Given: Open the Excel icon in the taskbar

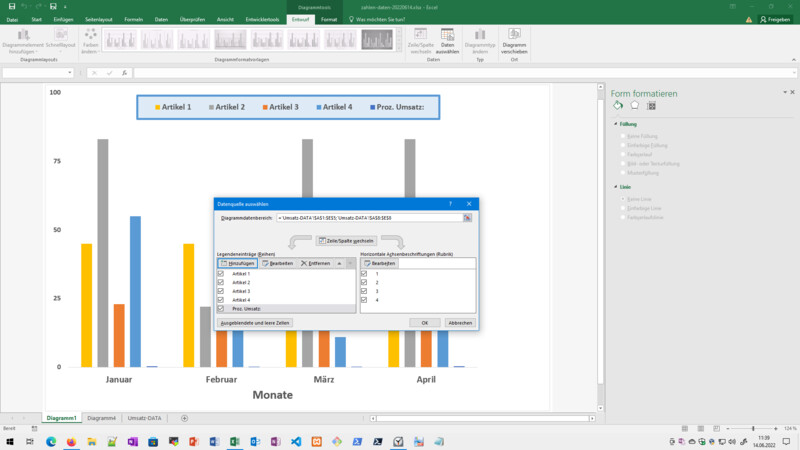Looking at the screenshot, I should click(235, 442).
